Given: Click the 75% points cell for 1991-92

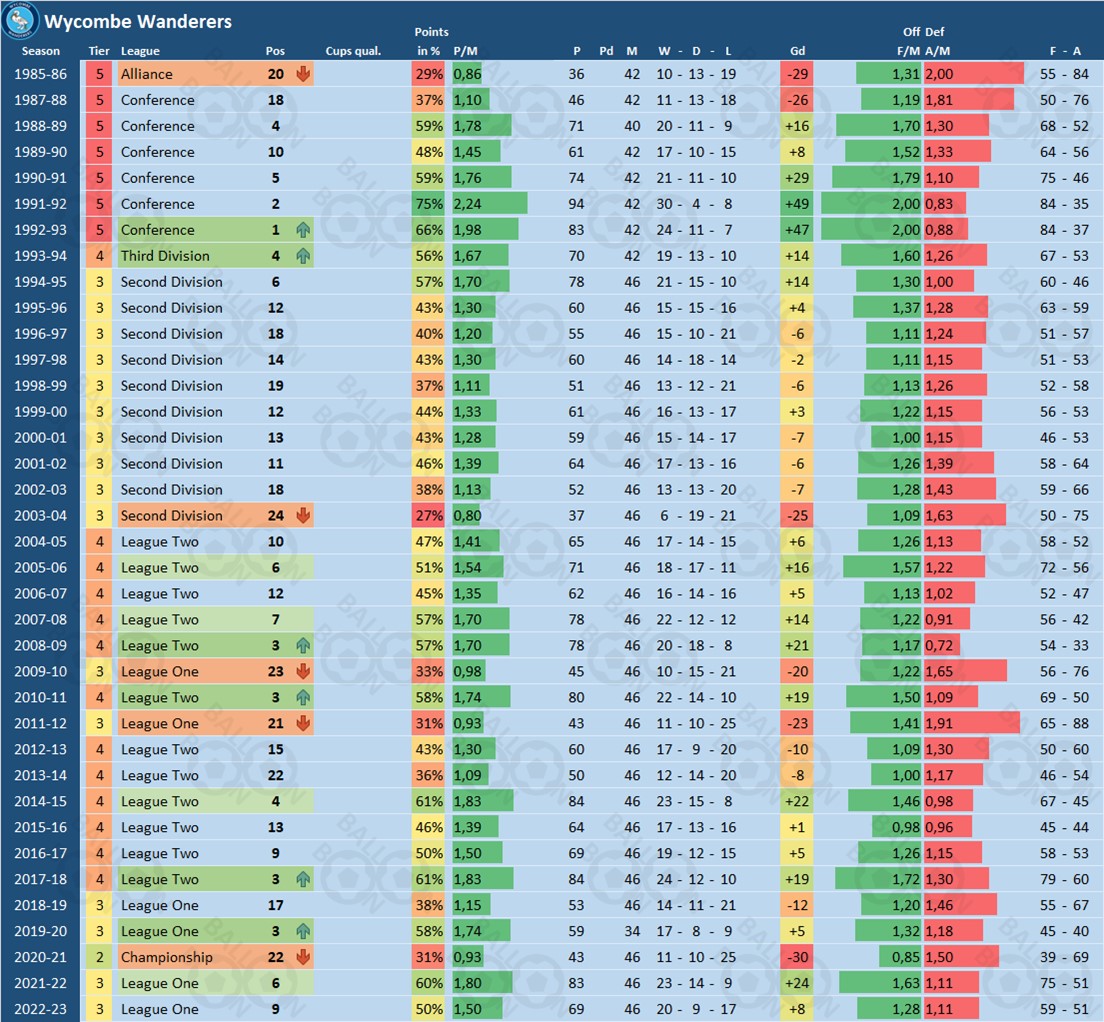Looking at the screenshot, I should (x=429, y=204).
